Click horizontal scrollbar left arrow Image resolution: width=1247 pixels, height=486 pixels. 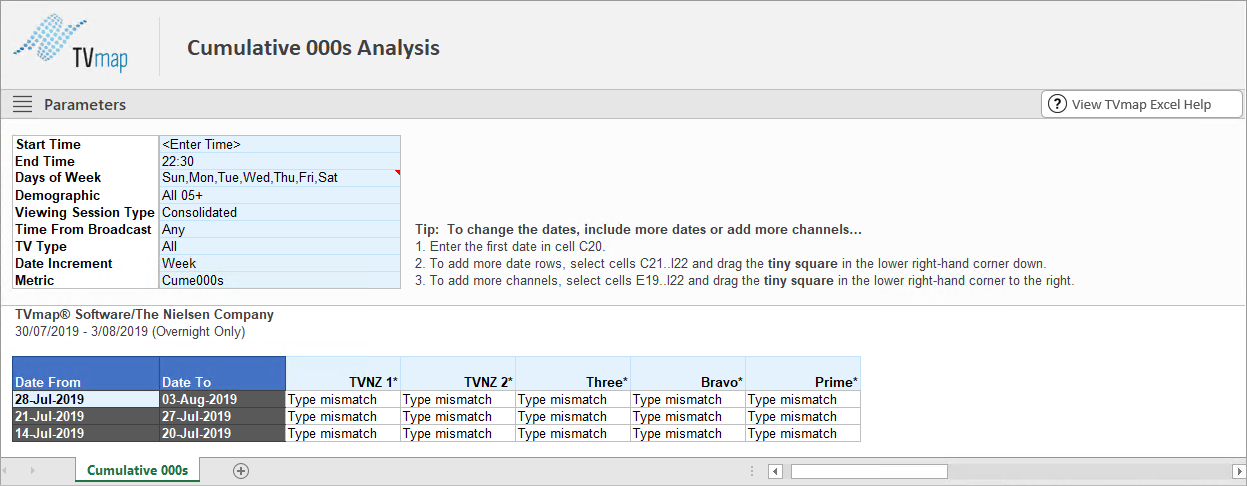[x=775, y=471]
